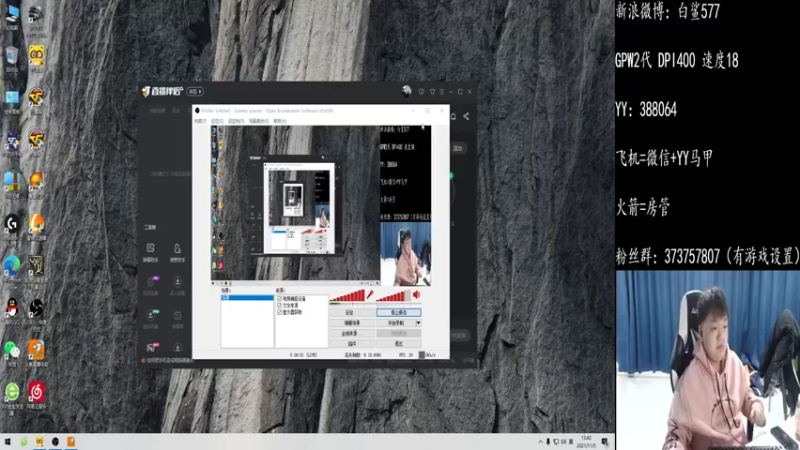Launch the green 360 browser desktop icon
Screen dimensions: 800x450
[x=12, y=394]
